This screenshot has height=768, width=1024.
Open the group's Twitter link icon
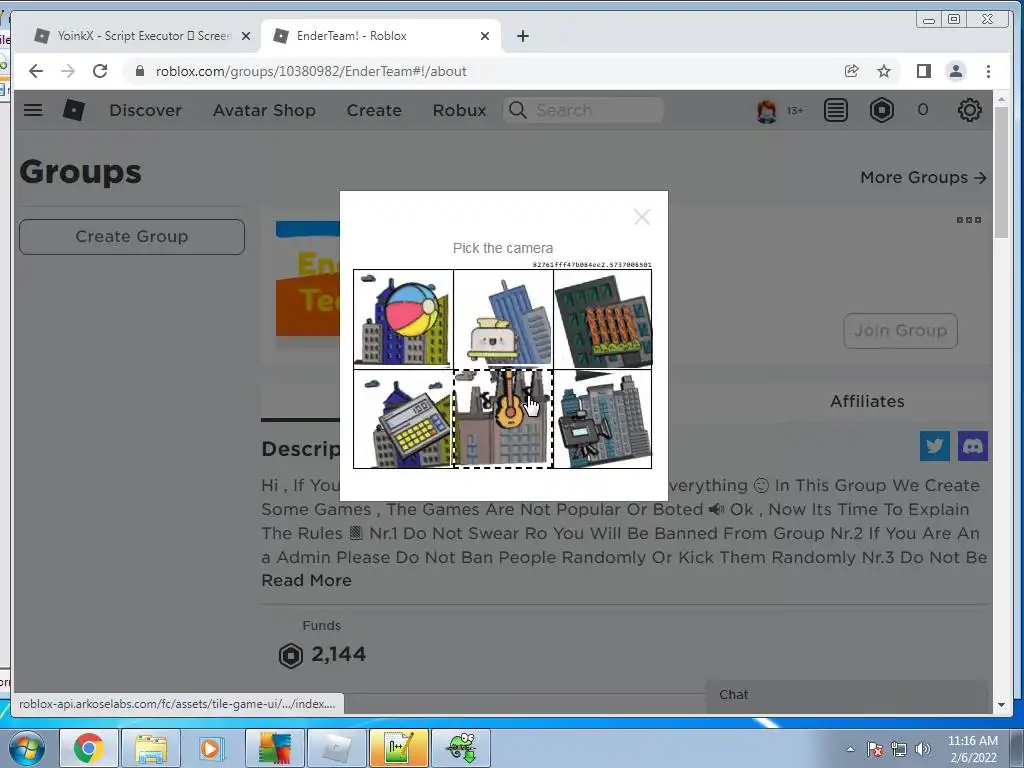click(935, 446)
